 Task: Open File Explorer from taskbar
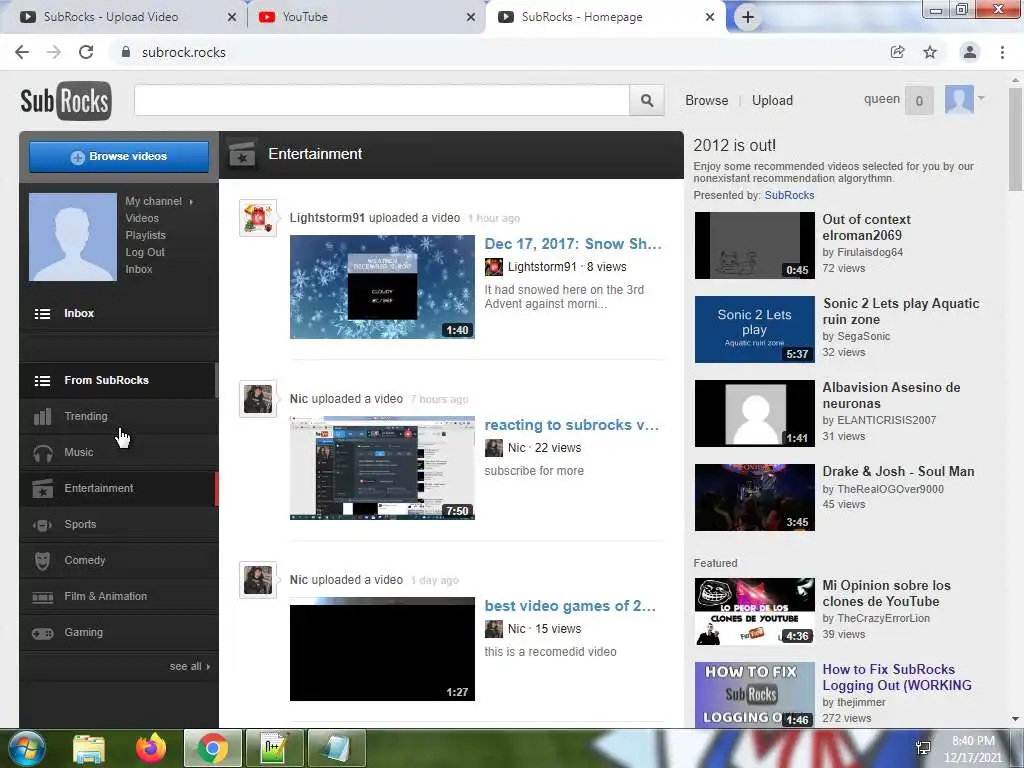89,748
